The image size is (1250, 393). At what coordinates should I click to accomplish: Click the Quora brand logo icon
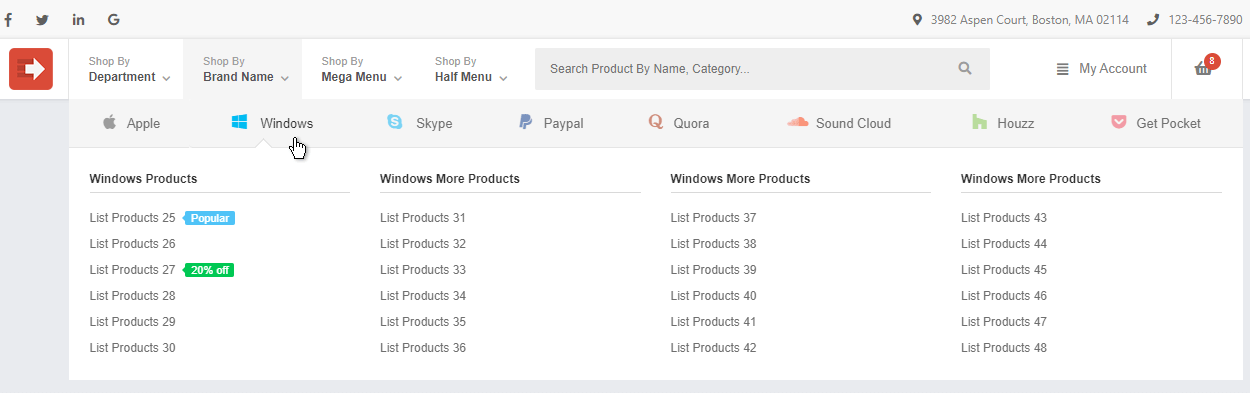point(656,123)
